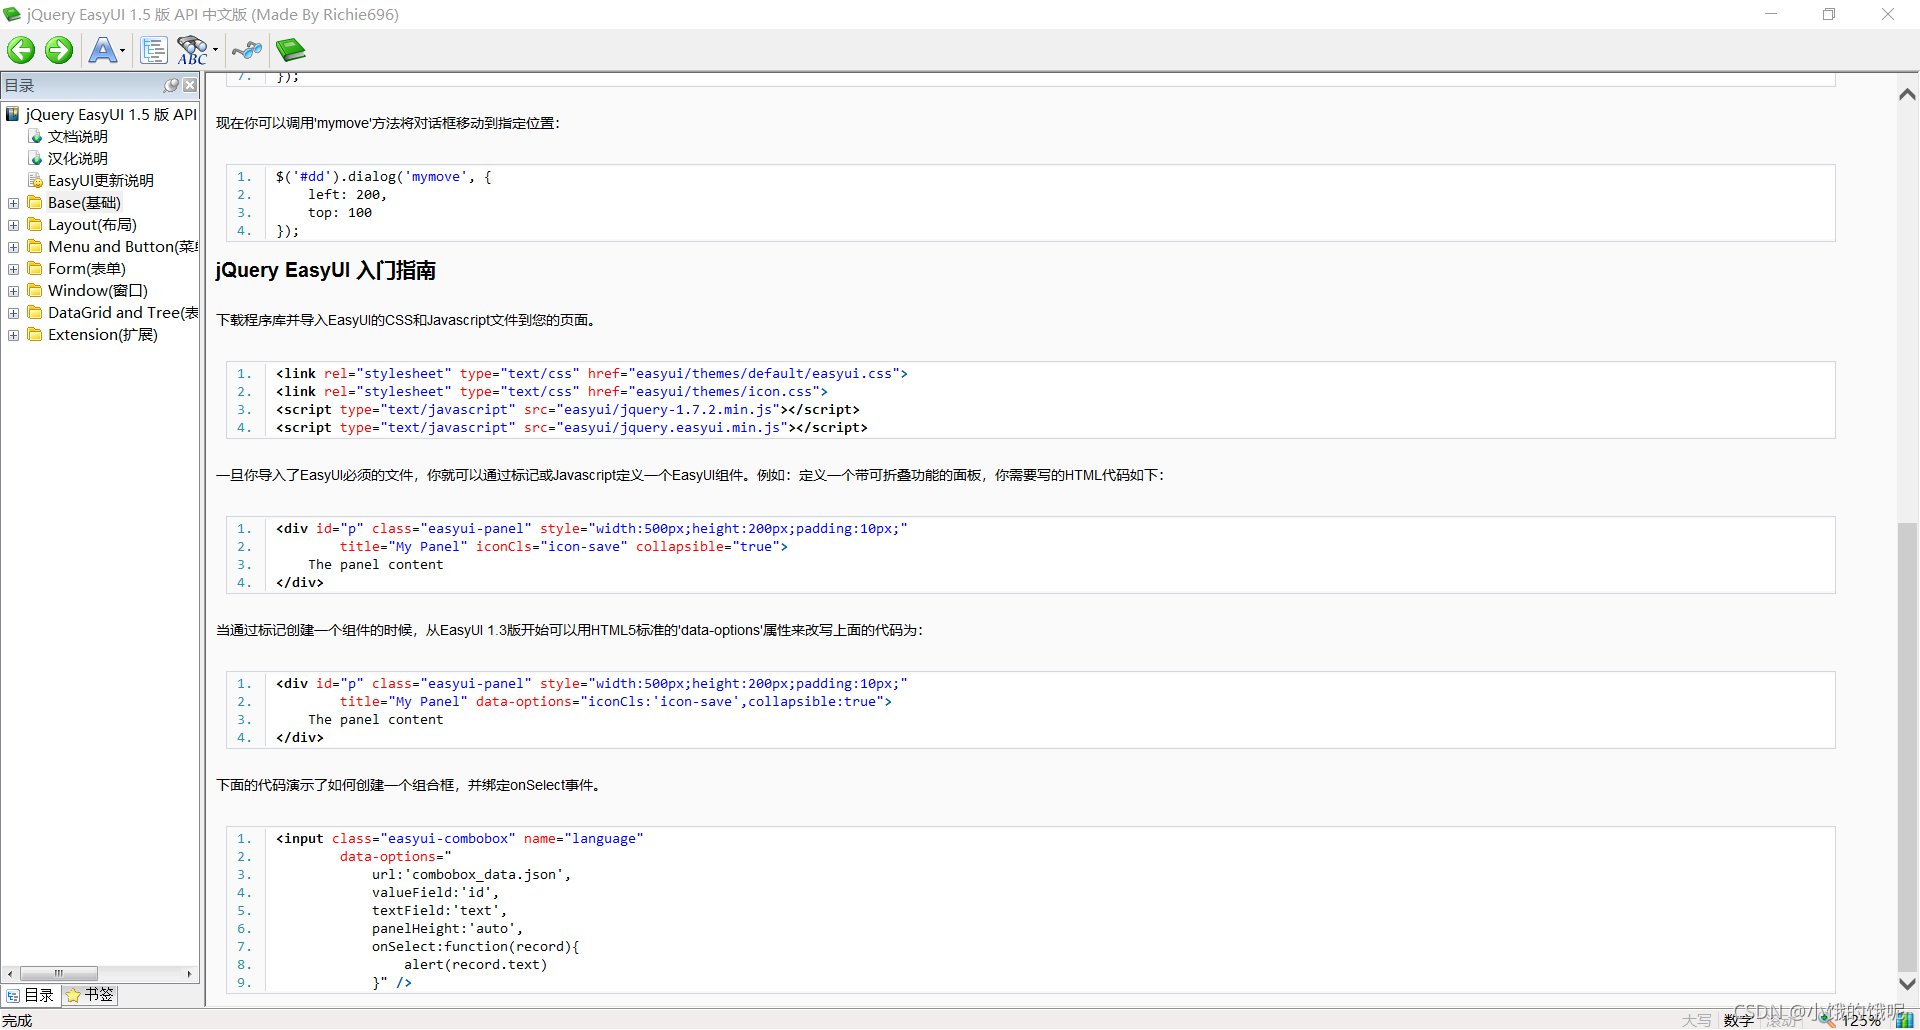Switch to the 书签 bookmarks tab
The image size is (1920, 1030).
click(x=90, y=995)
